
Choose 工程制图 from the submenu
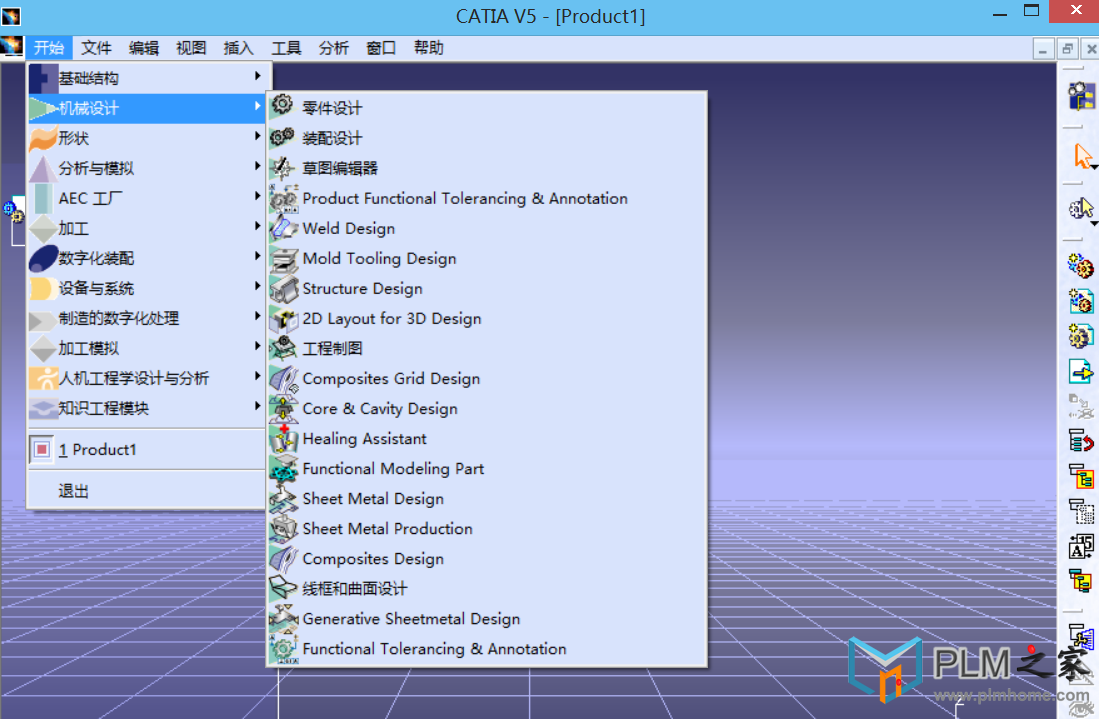coord(487,348)
